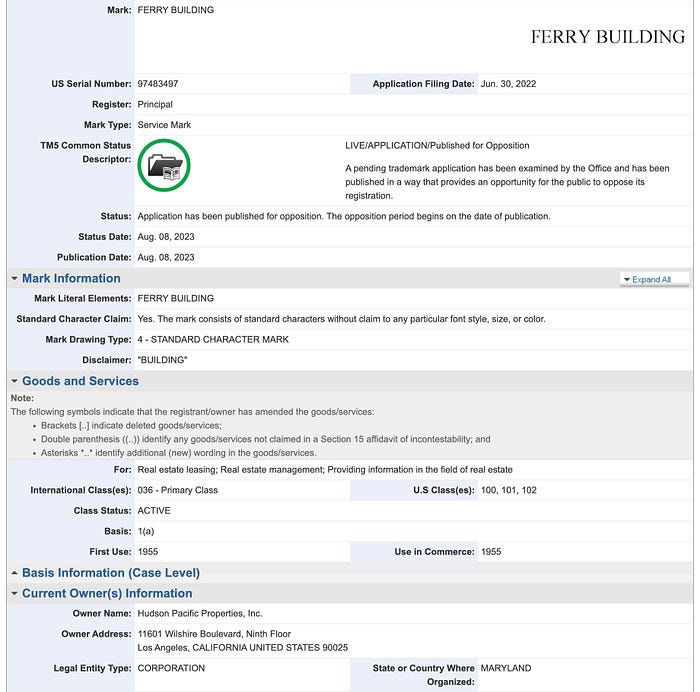Click the Use in Commerce value 1955
The width and height of the screenshot is (700, 692).
click(491, 552)
